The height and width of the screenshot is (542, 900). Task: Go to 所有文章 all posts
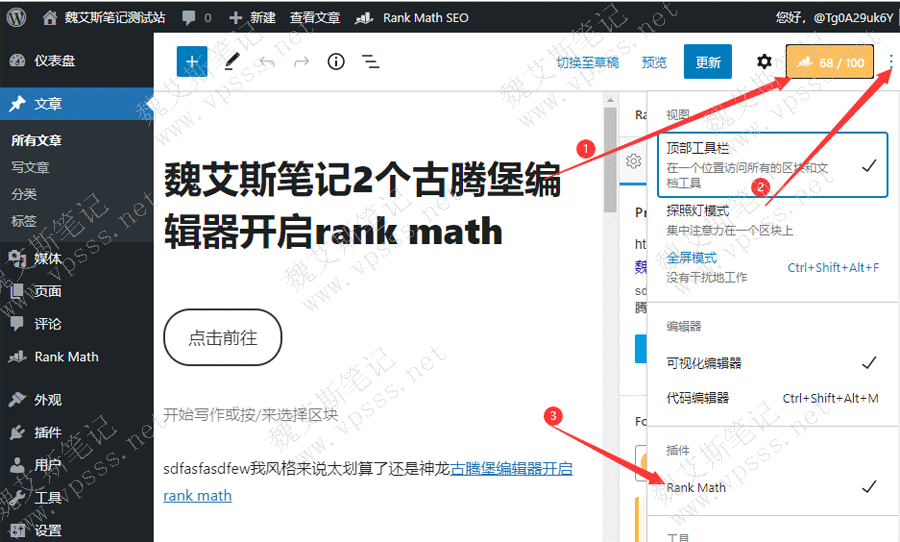tap(36, 140)
